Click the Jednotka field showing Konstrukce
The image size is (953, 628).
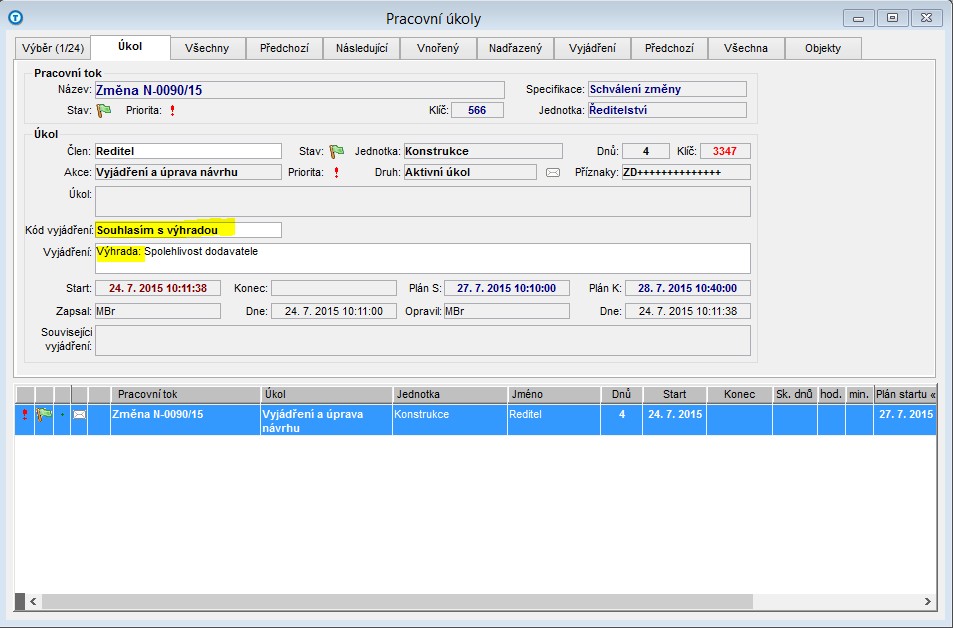point(483,151)
